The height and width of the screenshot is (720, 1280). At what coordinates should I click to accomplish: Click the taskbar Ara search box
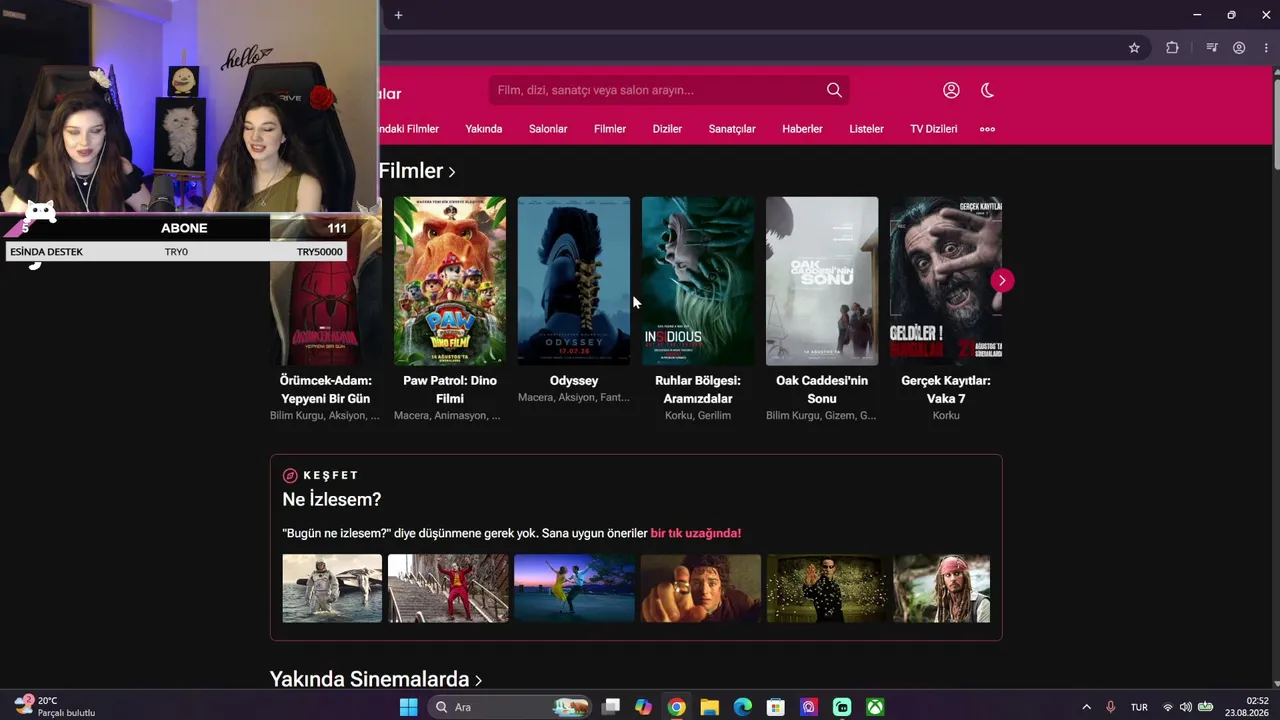(510, 707)
